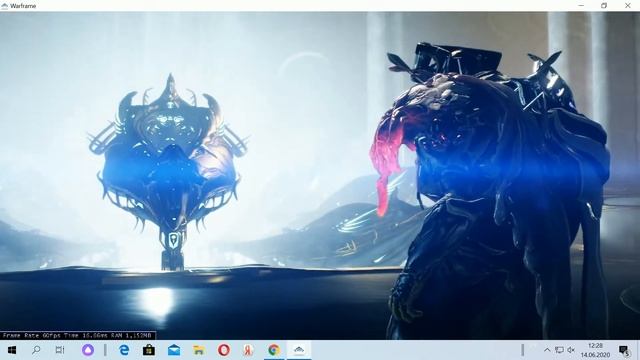Screen dimensions: 640x360
Task: Open the Mail app on the taskbar
Action: [174, 350]
